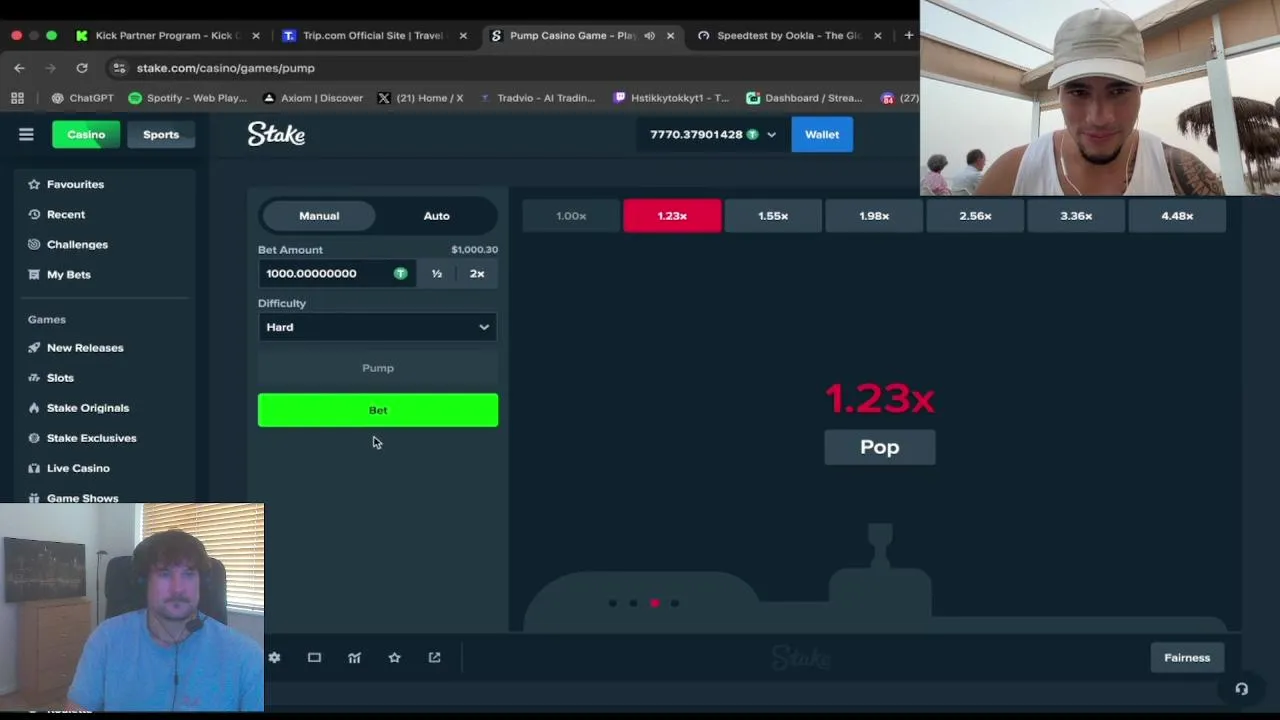Open Axiom Discover bookmark
The image size is (1280, 720).
click(x=312, y=98)
